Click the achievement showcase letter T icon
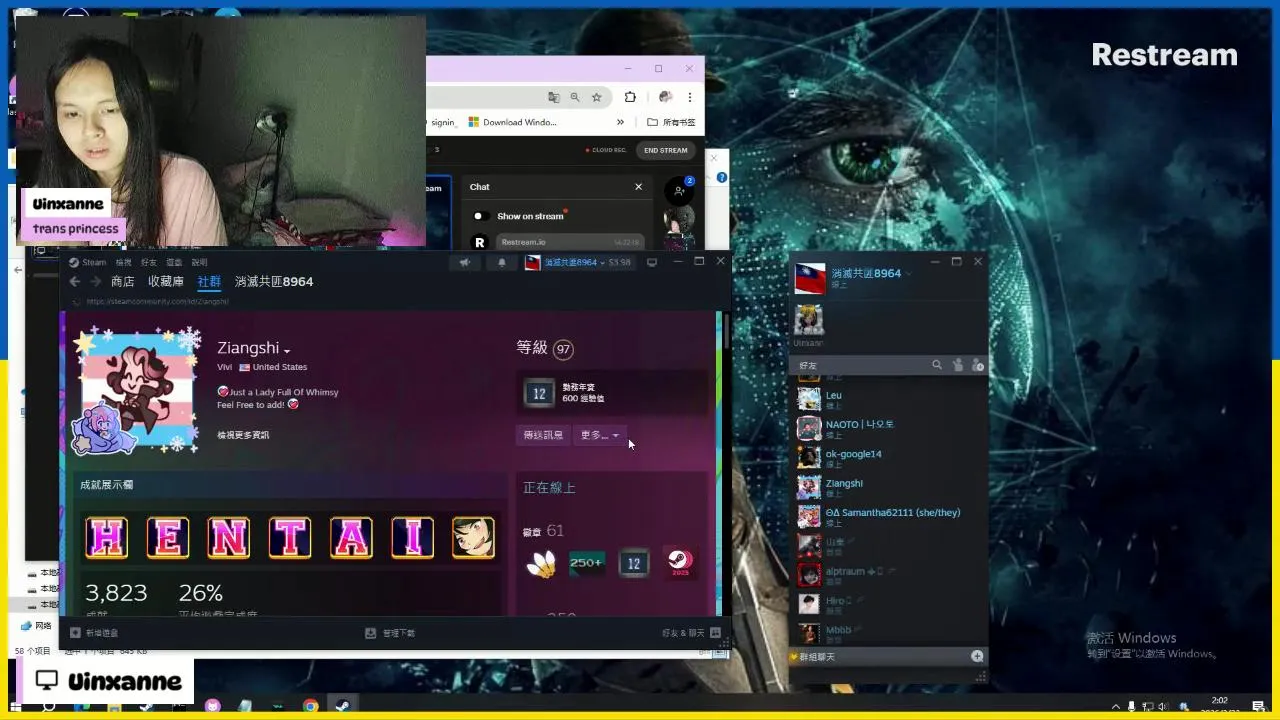Image resolution: width=1280 pixels, height=720 pixels. [290, 538]
